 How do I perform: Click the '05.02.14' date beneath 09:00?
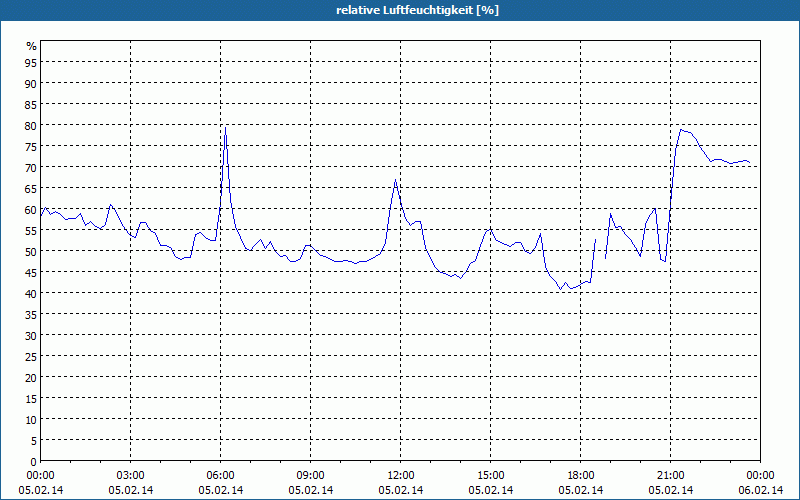[311, 490]
